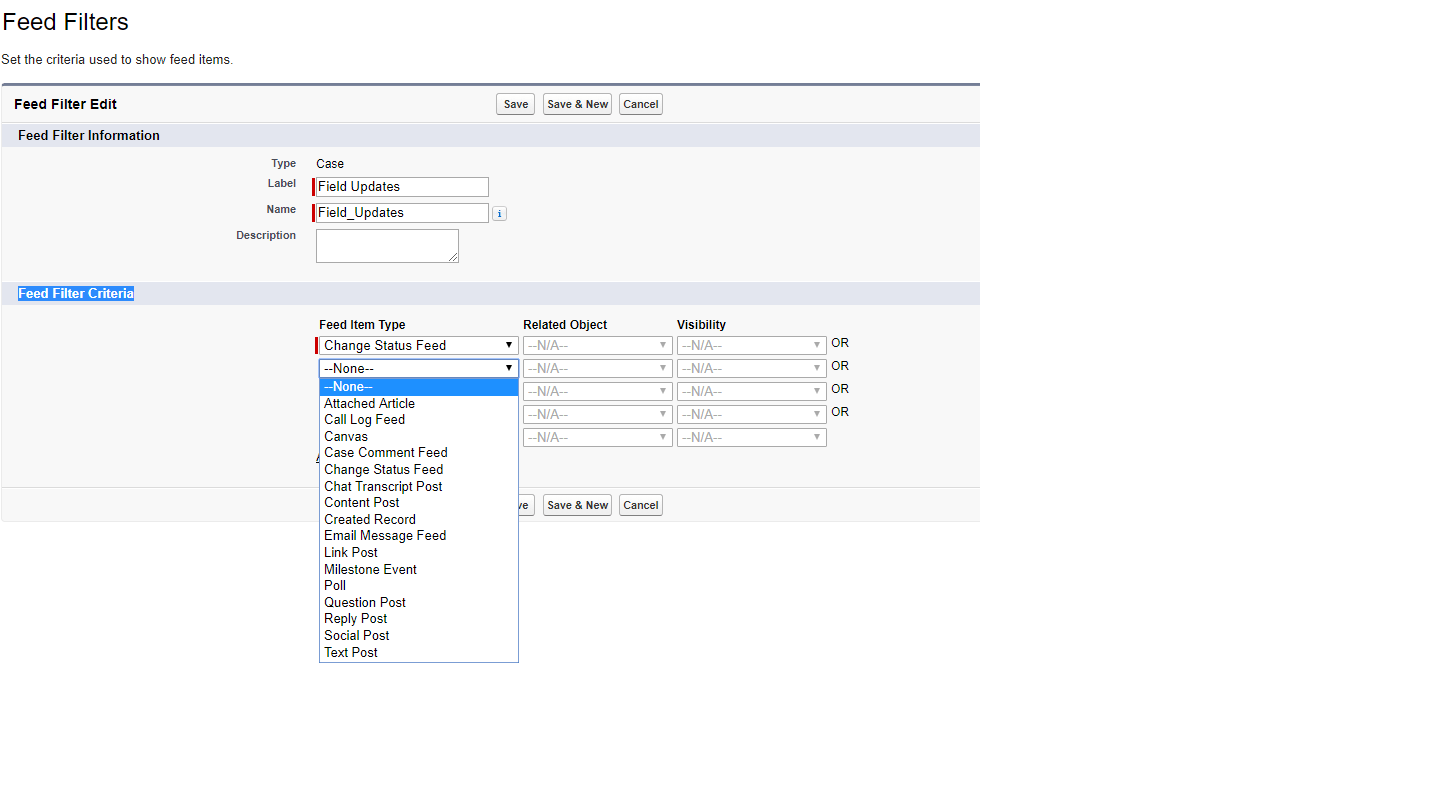This screenshot has width=1440, height=810.
Task: Select Social Post feed item type
Action: [356, 635]
